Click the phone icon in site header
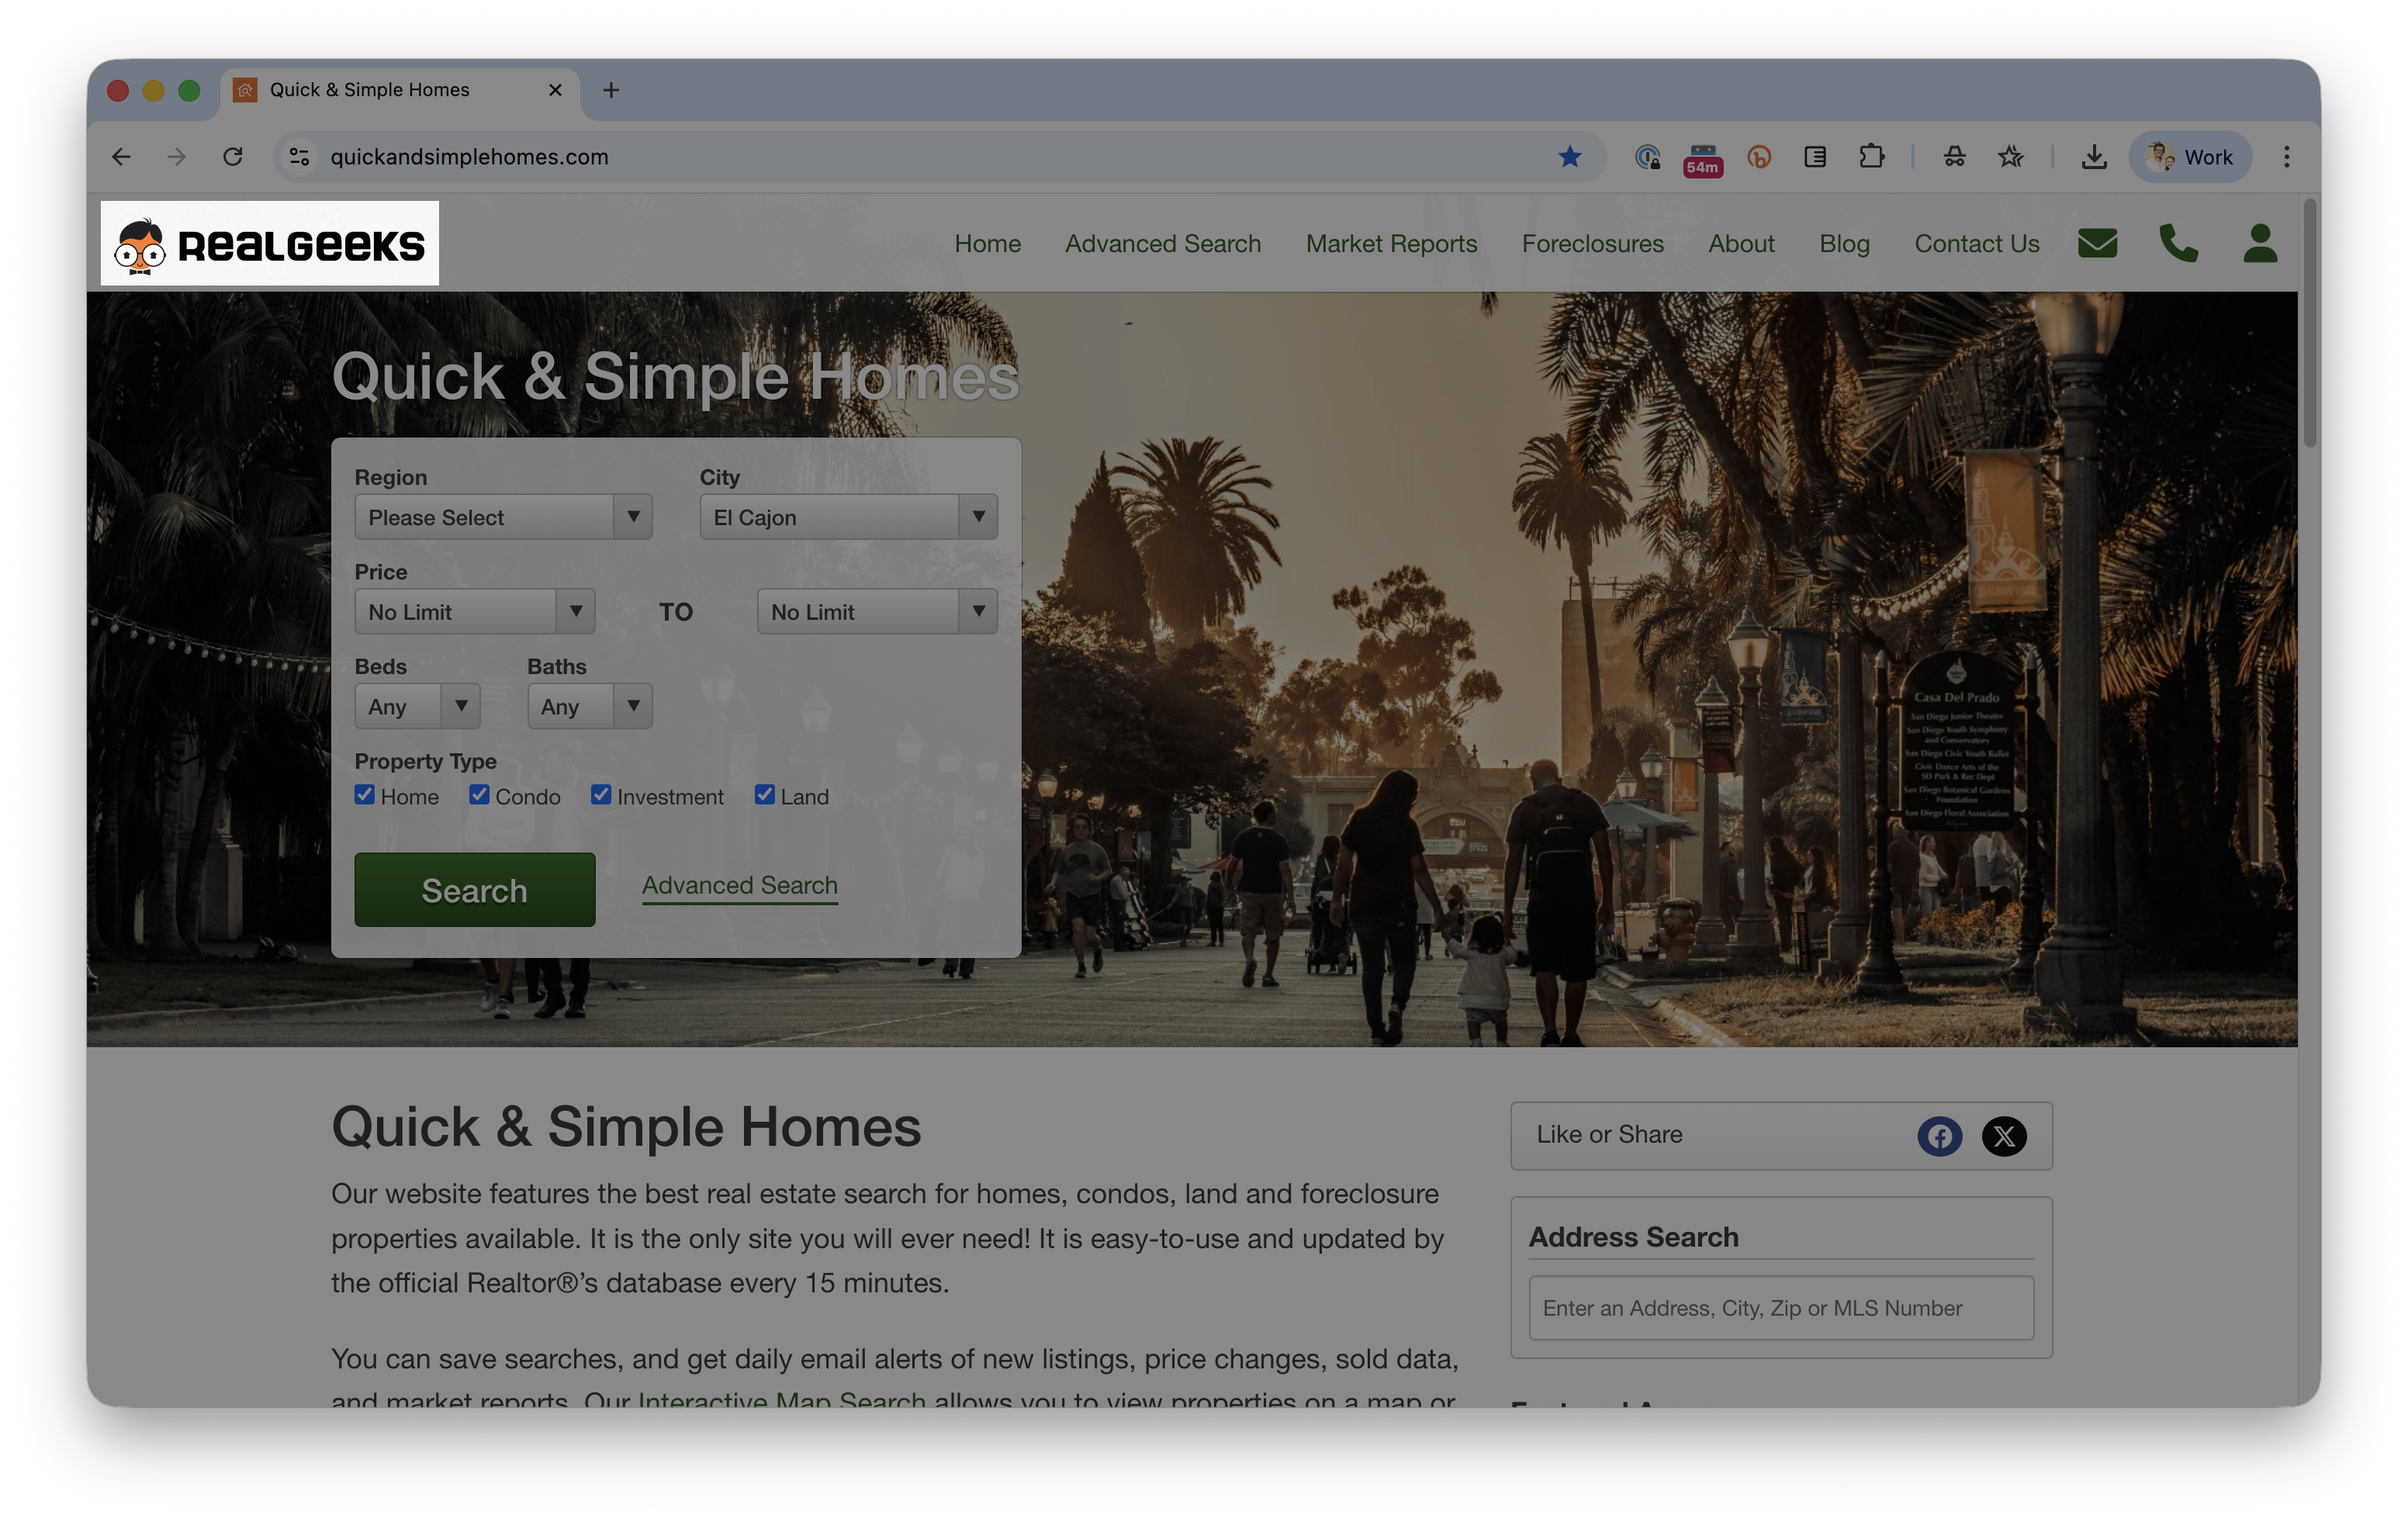Viewport: 2408px width, 1522px height. coord(2178,243)
